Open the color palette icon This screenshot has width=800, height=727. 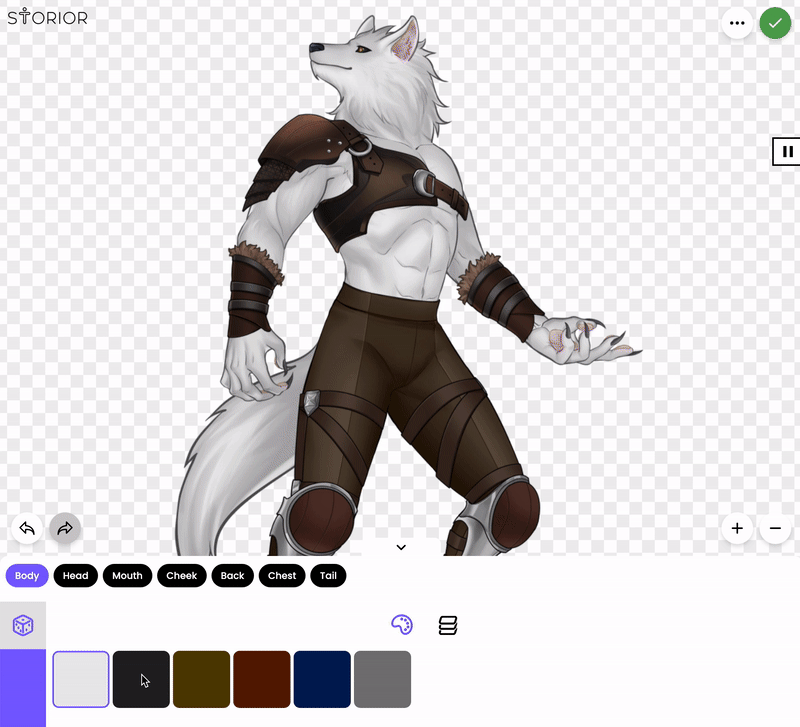tap(402, 624)
